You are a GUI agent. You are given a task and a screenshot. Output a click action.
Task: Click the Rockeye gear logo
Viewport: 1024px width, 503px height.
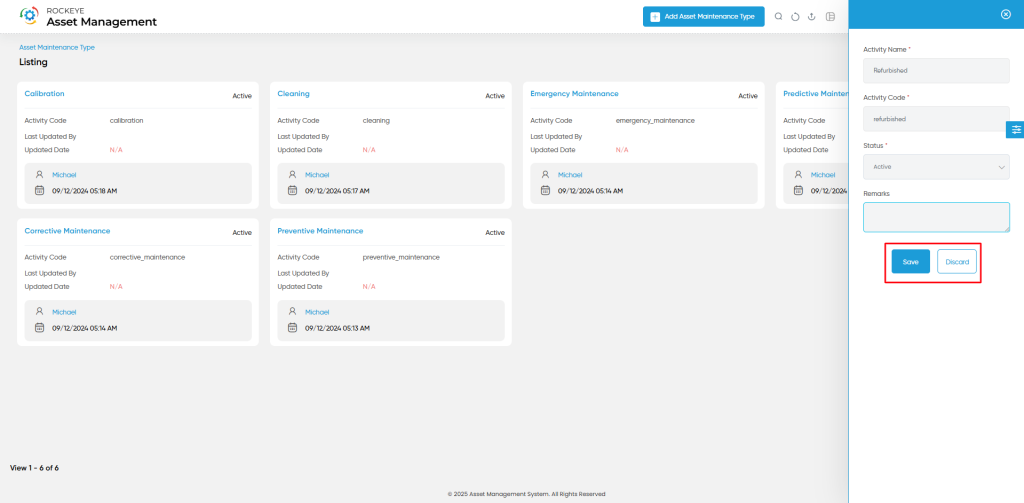[x=30, y=16]
